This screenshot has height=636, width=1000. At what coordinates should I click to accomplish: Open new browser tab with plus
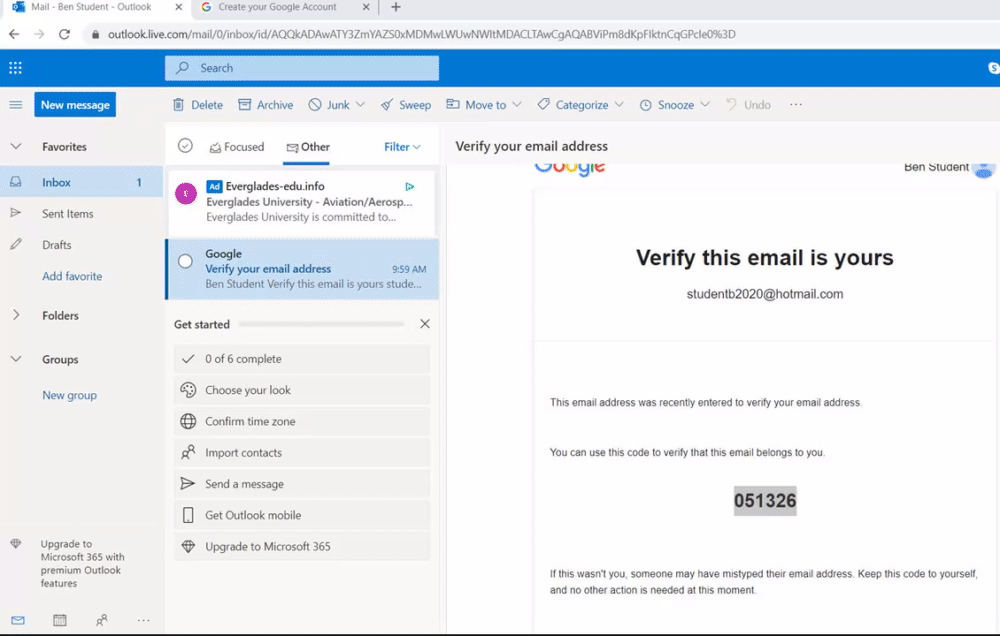[x=395, y=7]
